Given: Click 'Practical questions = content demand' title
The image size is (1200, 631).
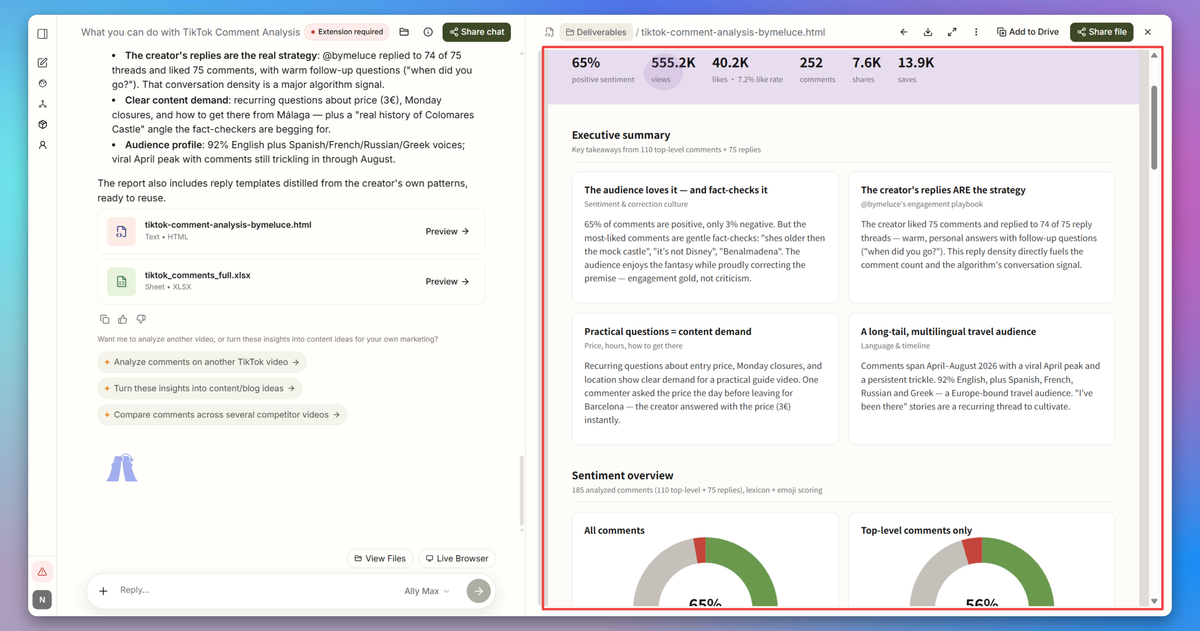Looking at the screenshot, I should (668, 331).
